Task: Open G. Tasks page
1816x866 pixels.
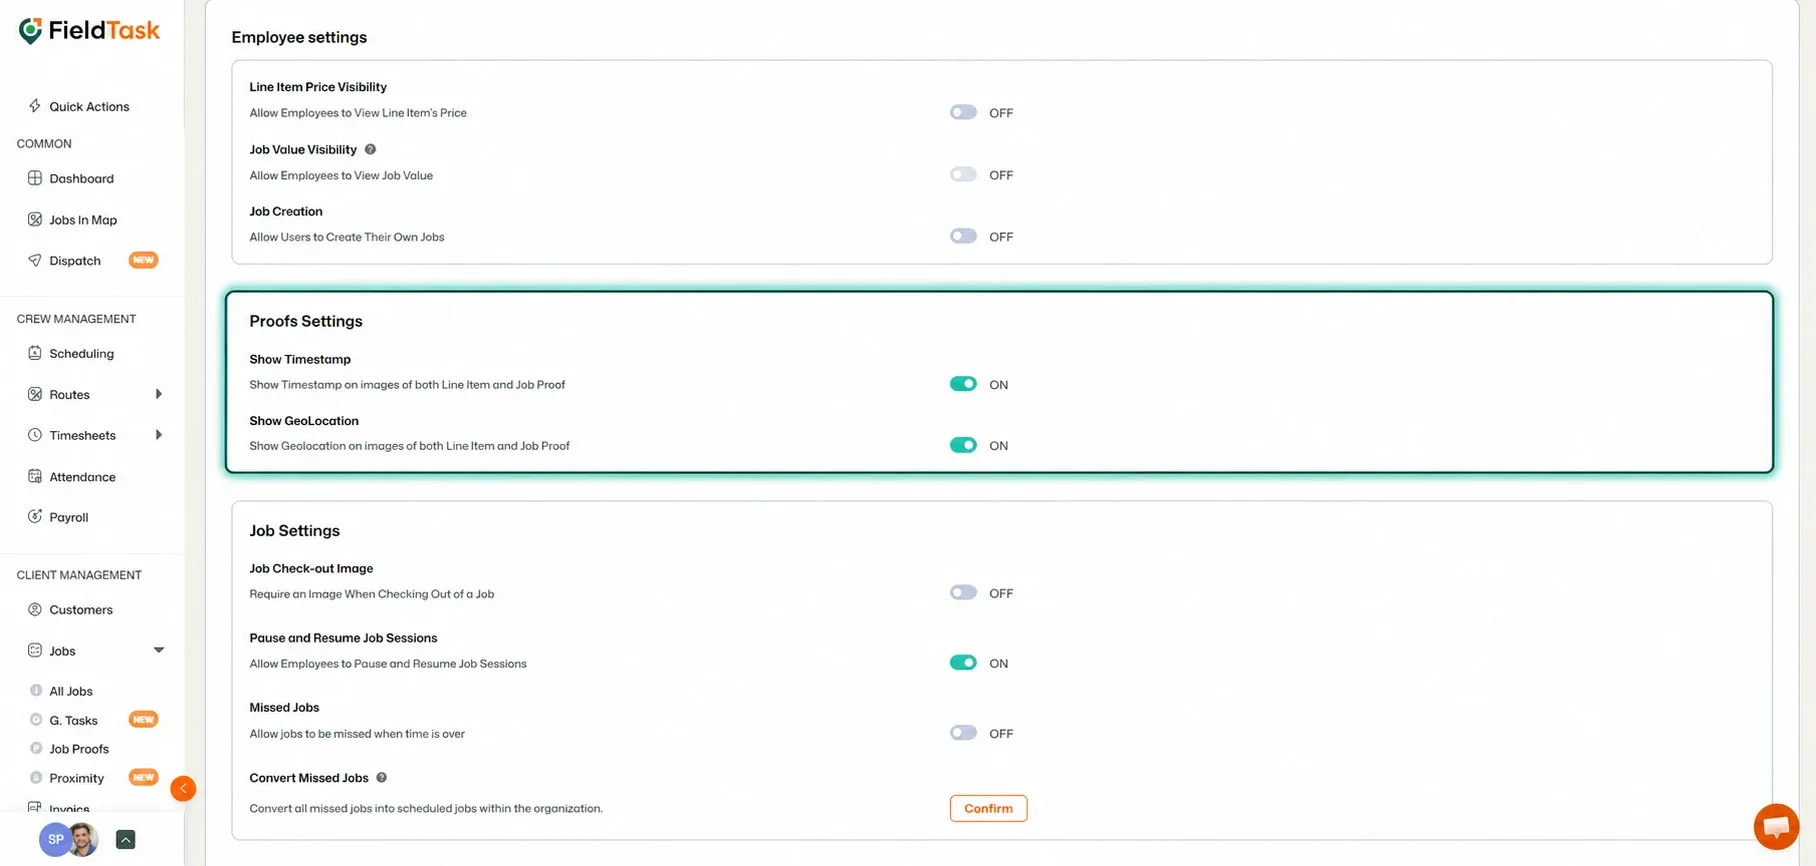Action: pos(74,720)
